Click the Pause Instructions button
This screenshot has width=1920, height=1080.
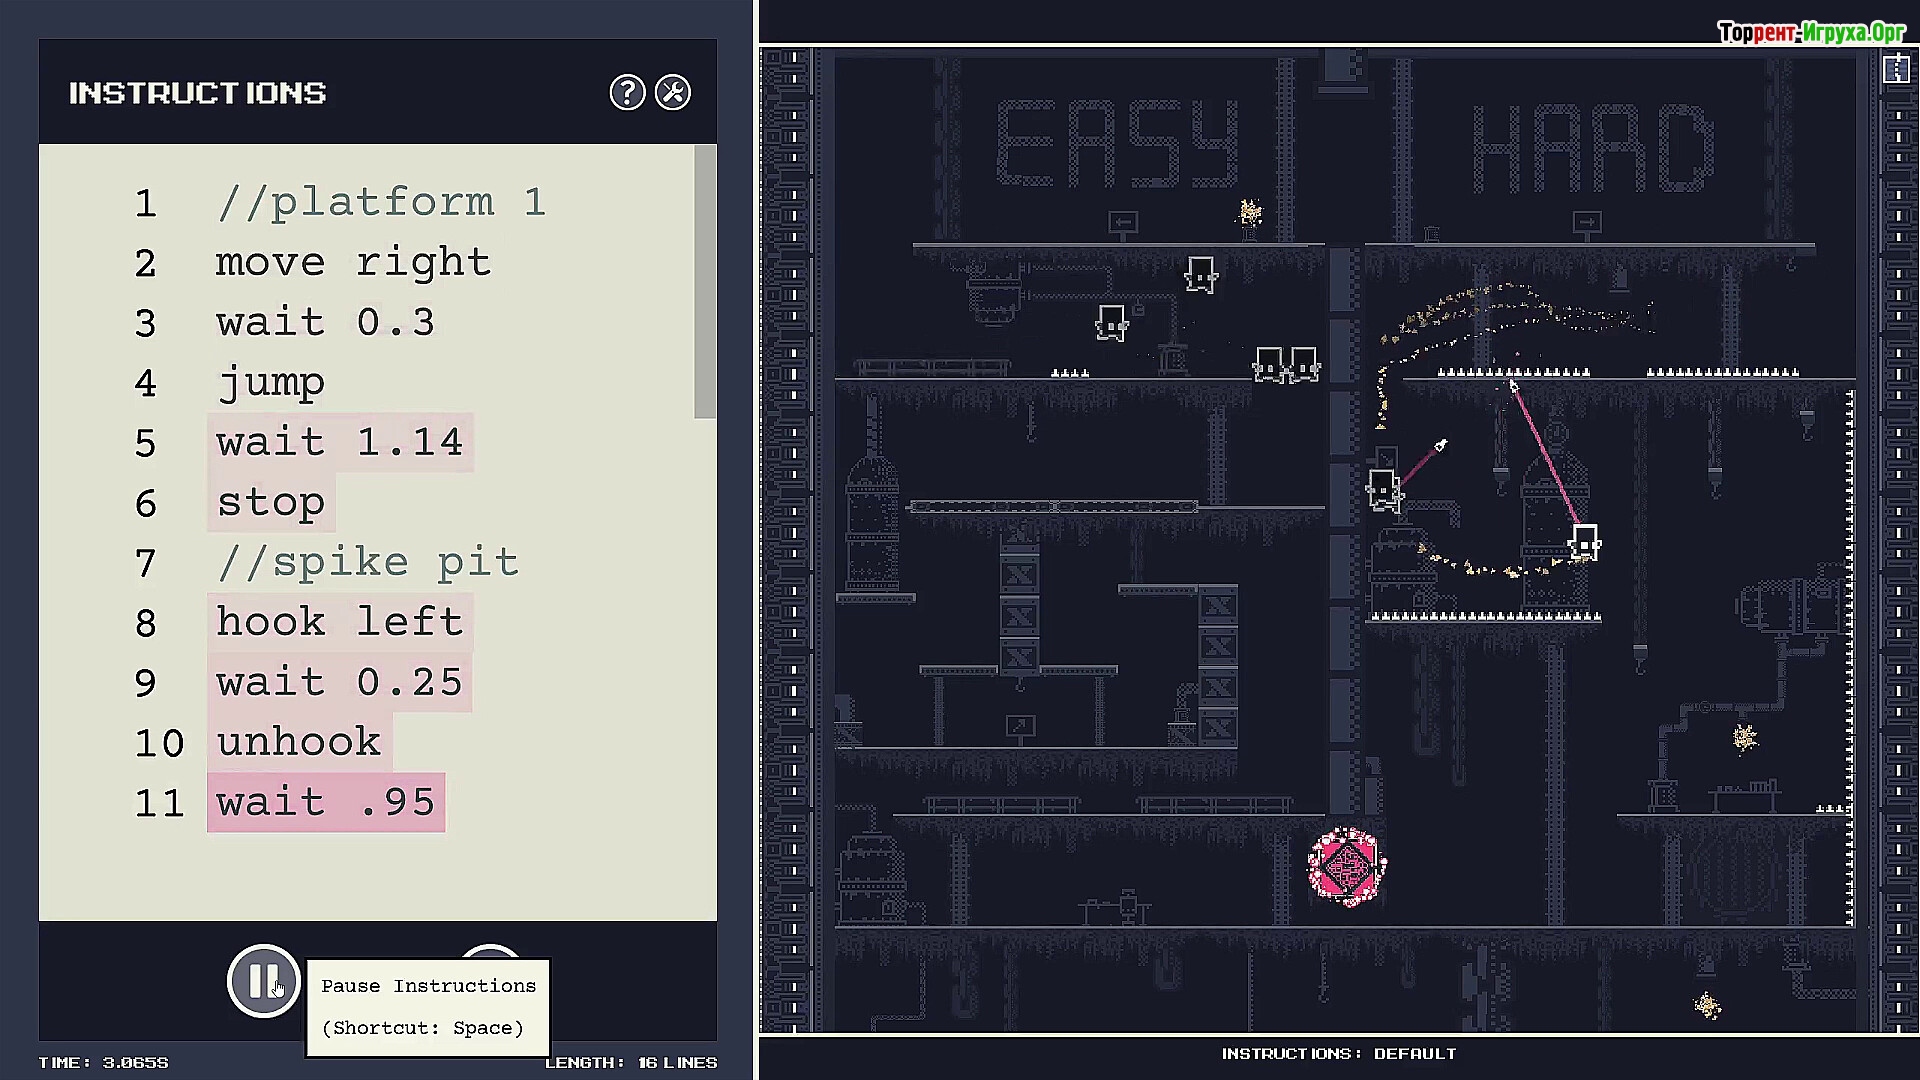(262, 981)
